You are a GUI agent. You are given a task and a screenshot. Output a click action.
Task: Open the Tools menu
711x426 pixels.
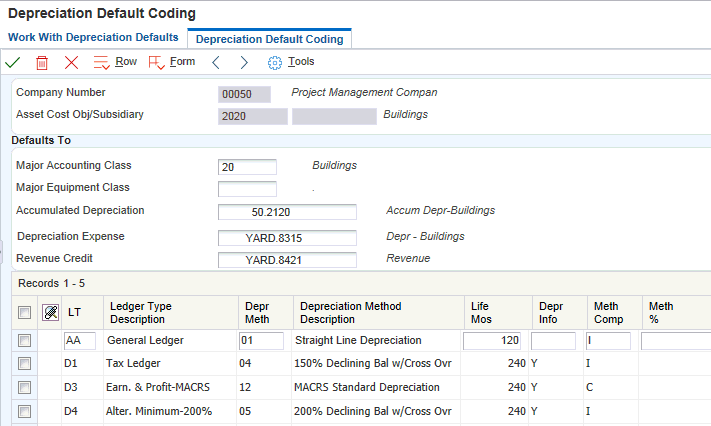coord(291,62)
